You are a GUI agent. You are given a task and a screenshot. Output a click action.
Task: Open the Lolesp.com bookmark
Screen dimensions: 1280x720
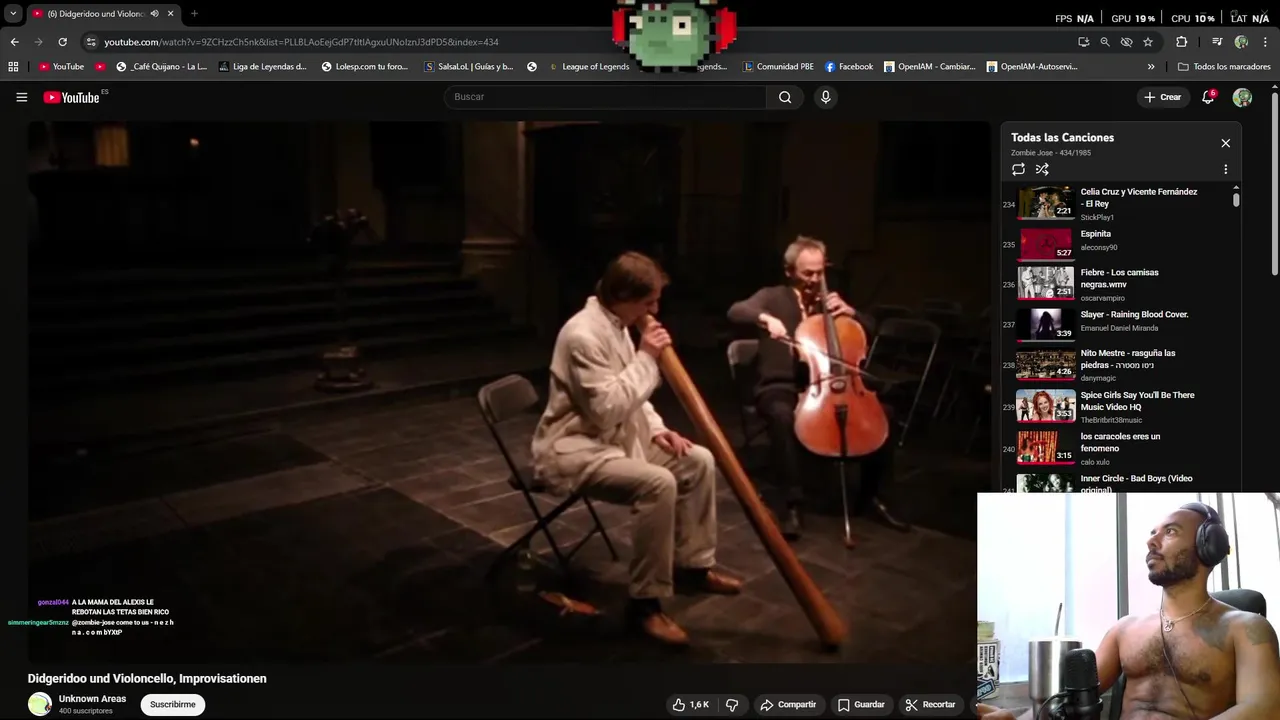click(x=364, y=67)
